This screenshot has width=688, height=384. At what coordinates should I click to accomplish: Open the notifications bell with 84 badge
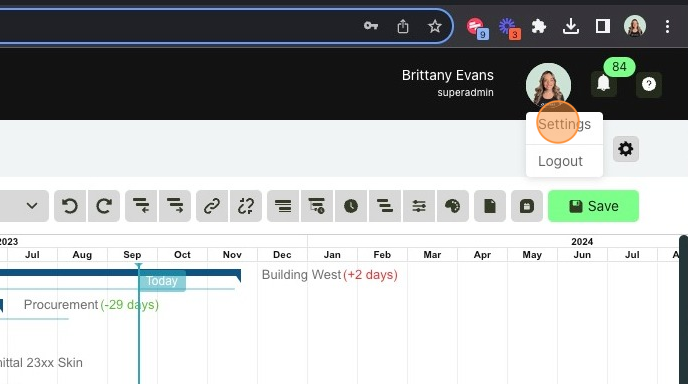click(x=604, y=83)
